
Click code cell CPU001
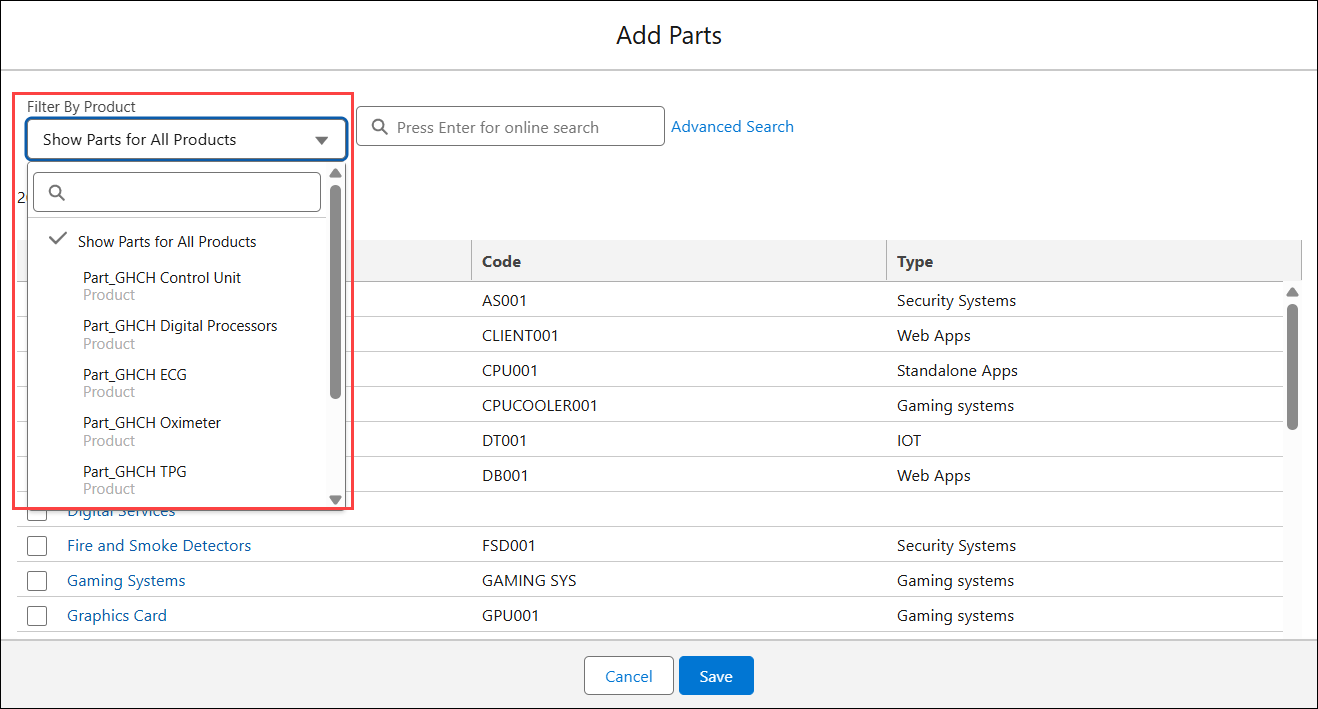point(510,370)
